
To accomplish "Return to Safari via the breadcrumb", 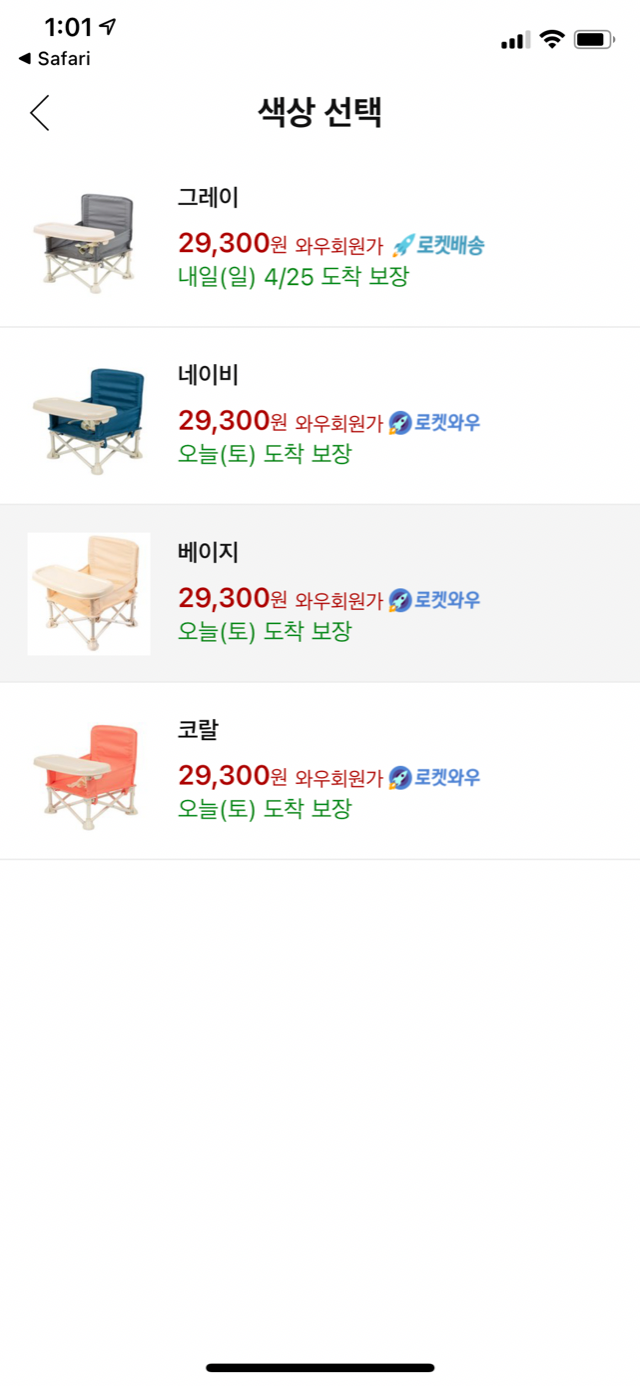I will coord(54,59).
